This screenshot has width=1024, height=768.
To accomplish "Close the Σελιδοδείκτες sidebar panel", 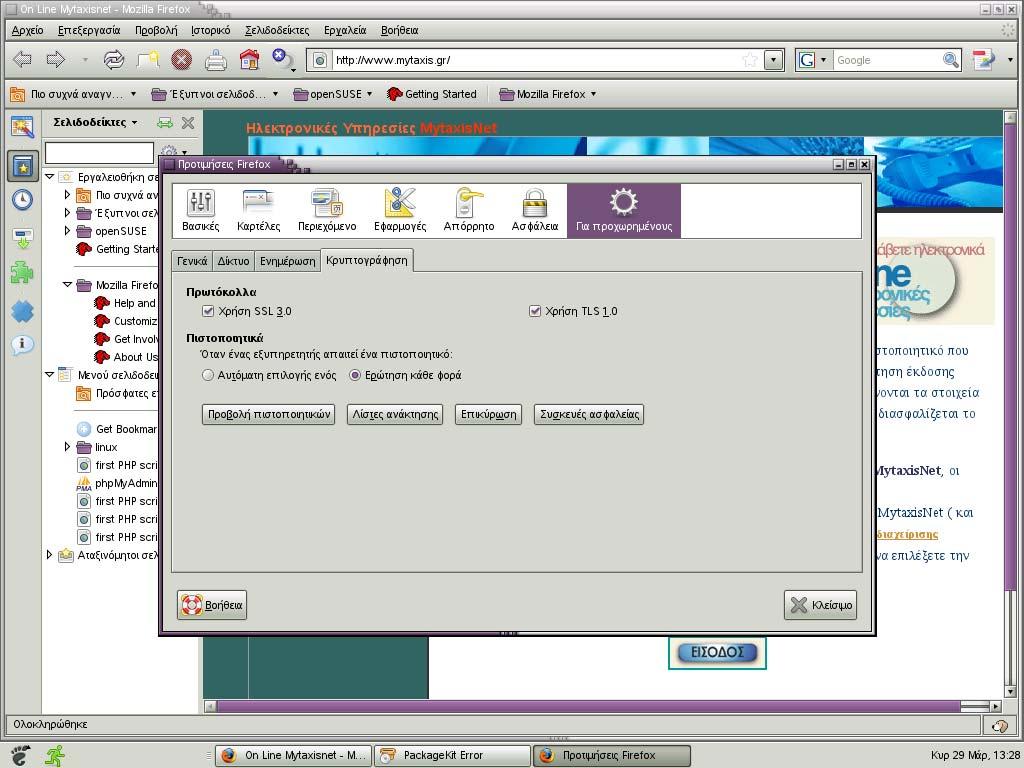I will pos(188,122).
